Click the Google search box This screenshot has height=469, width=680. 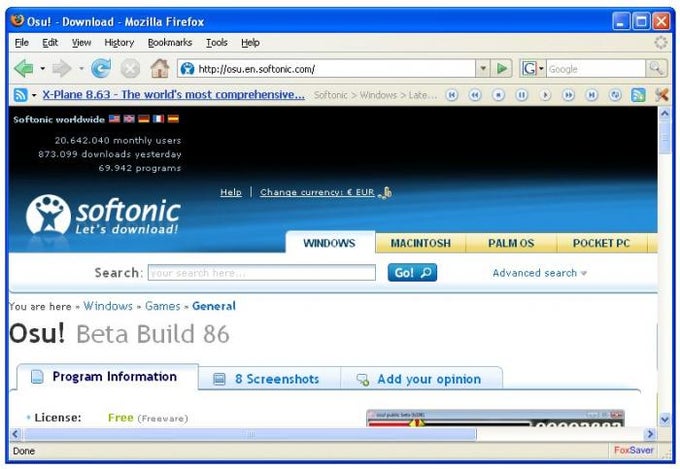[x=596, y=69]
